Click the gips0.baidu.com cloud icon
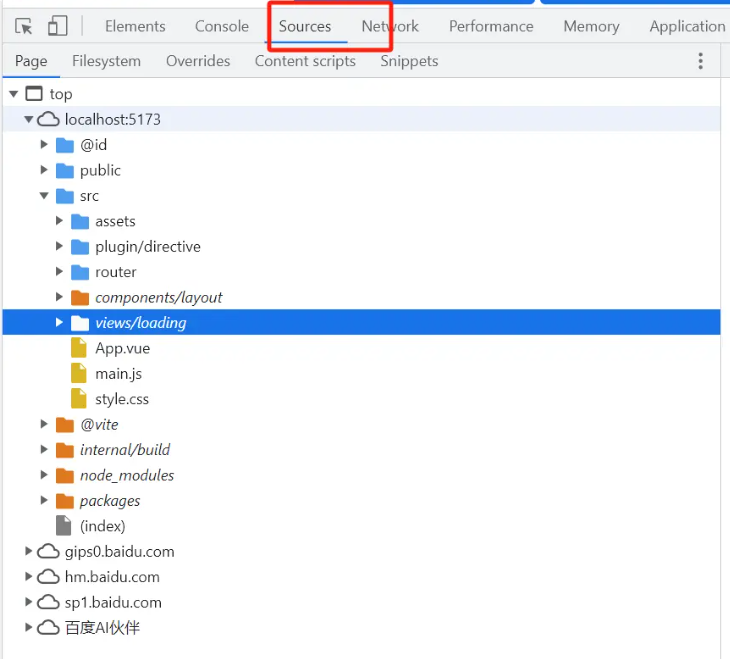This screenshot has width=730, height=659. 48,551
